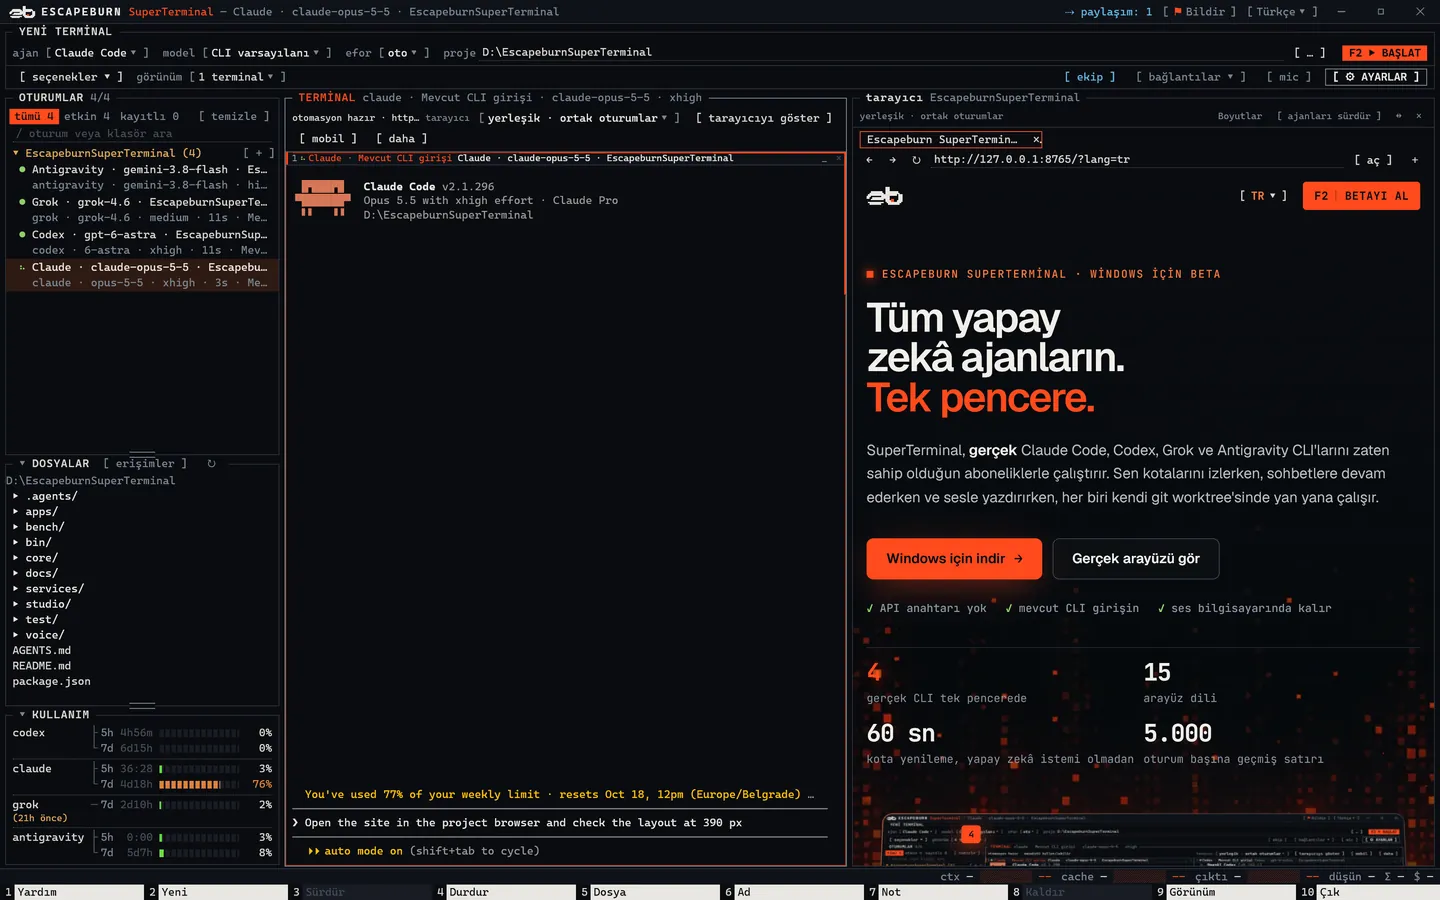This screenshot has width=1440, height=900.
Task: Open the ajan Claude Code dropdown
Action: [96, 53]
